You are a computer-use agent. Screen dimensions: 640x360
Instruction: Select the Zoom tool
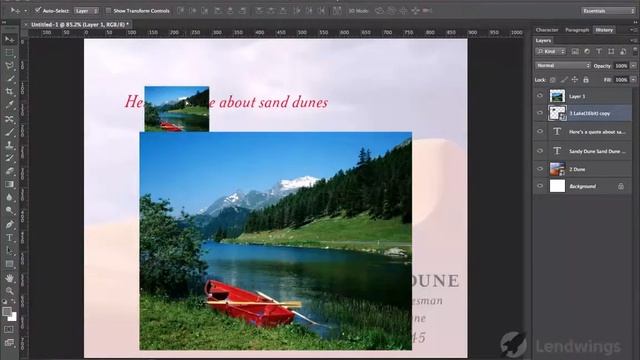pos(9,291)
